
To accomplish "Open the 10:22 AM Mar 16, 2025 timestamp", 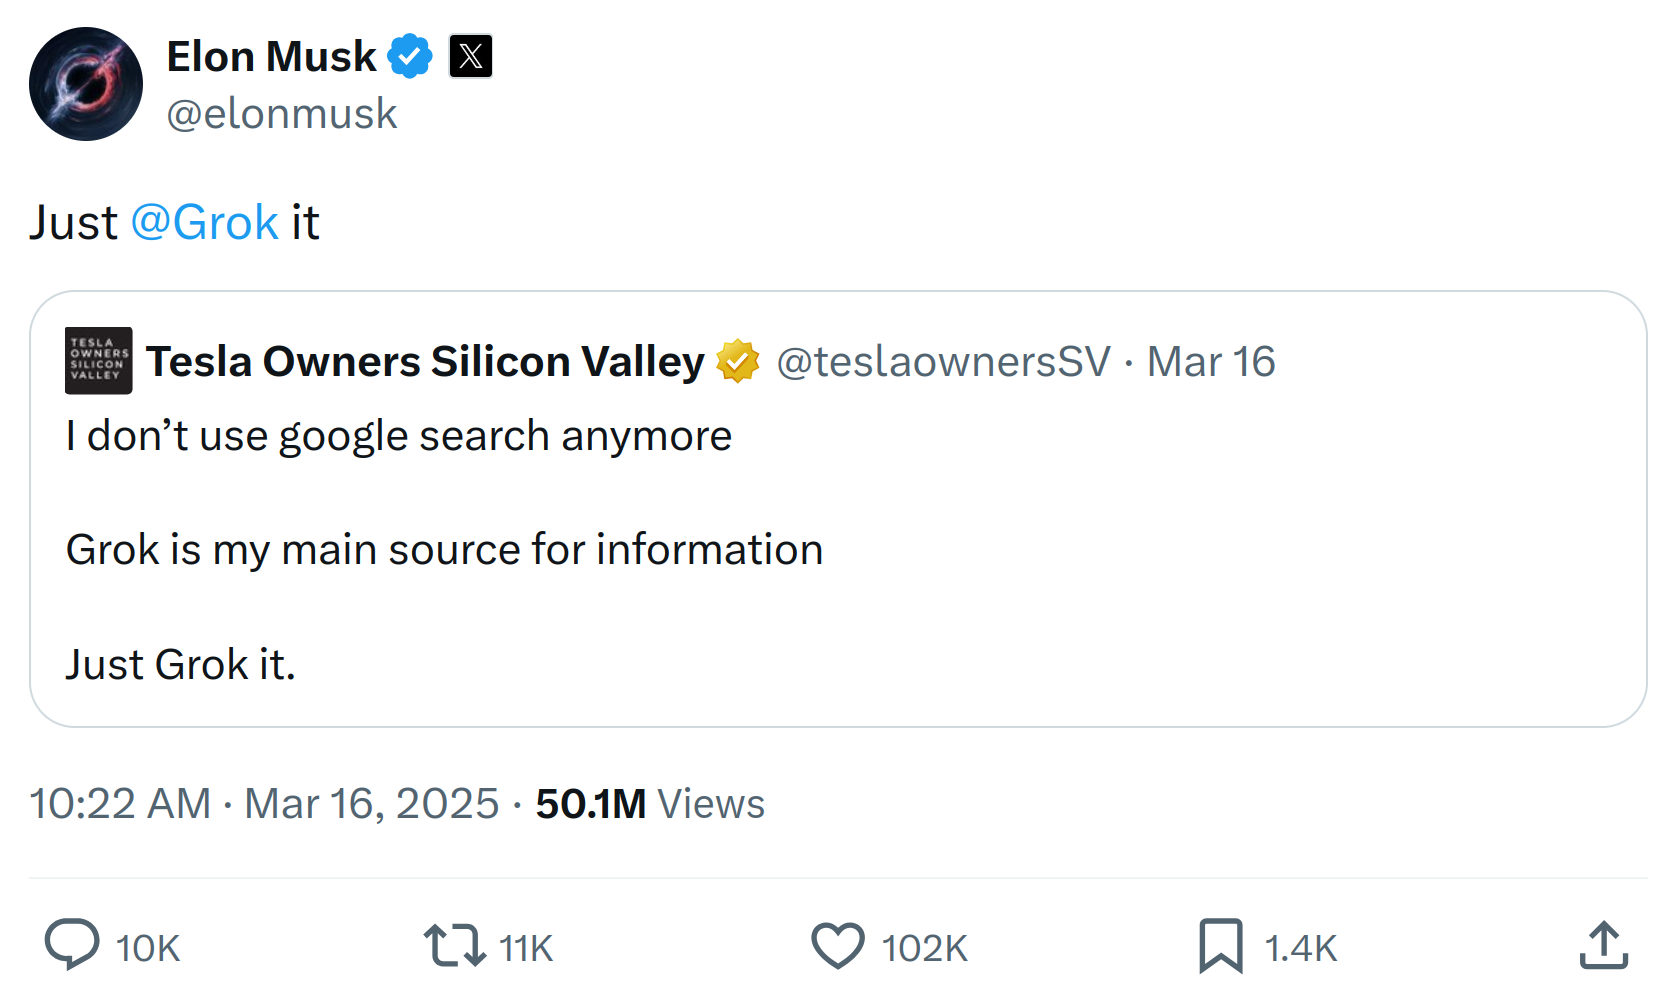I will 264,804.
